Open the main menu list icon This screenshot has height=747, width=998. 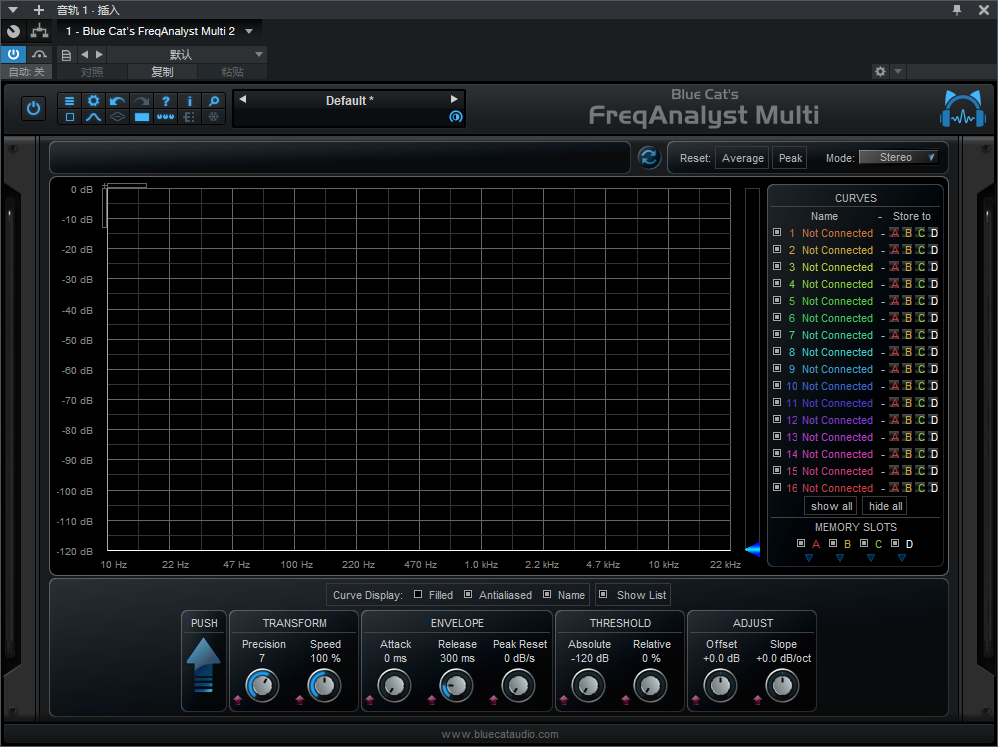(x=69, y=101)
